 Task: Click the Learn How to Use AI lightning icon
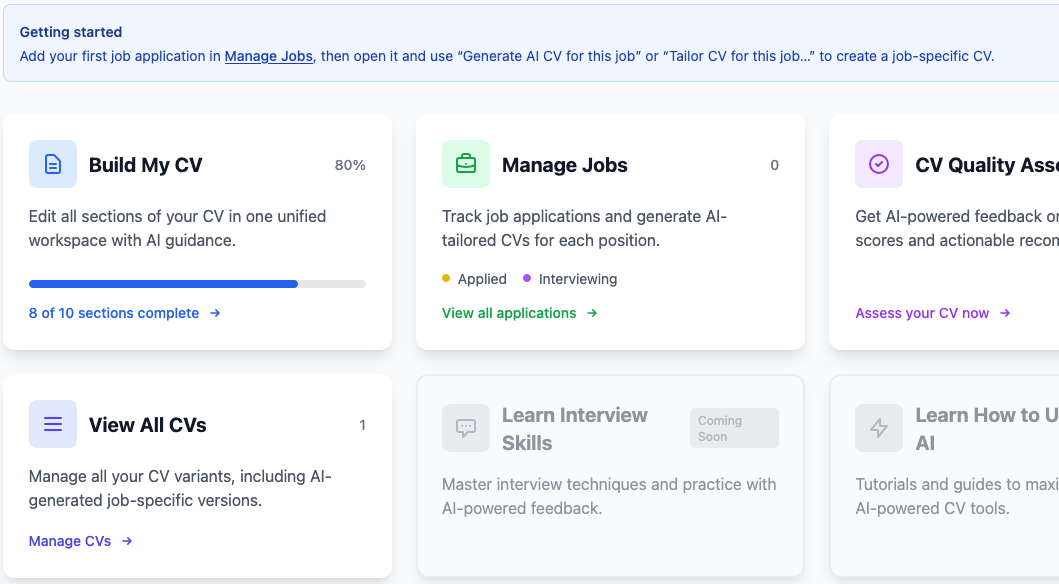point(878,428)
